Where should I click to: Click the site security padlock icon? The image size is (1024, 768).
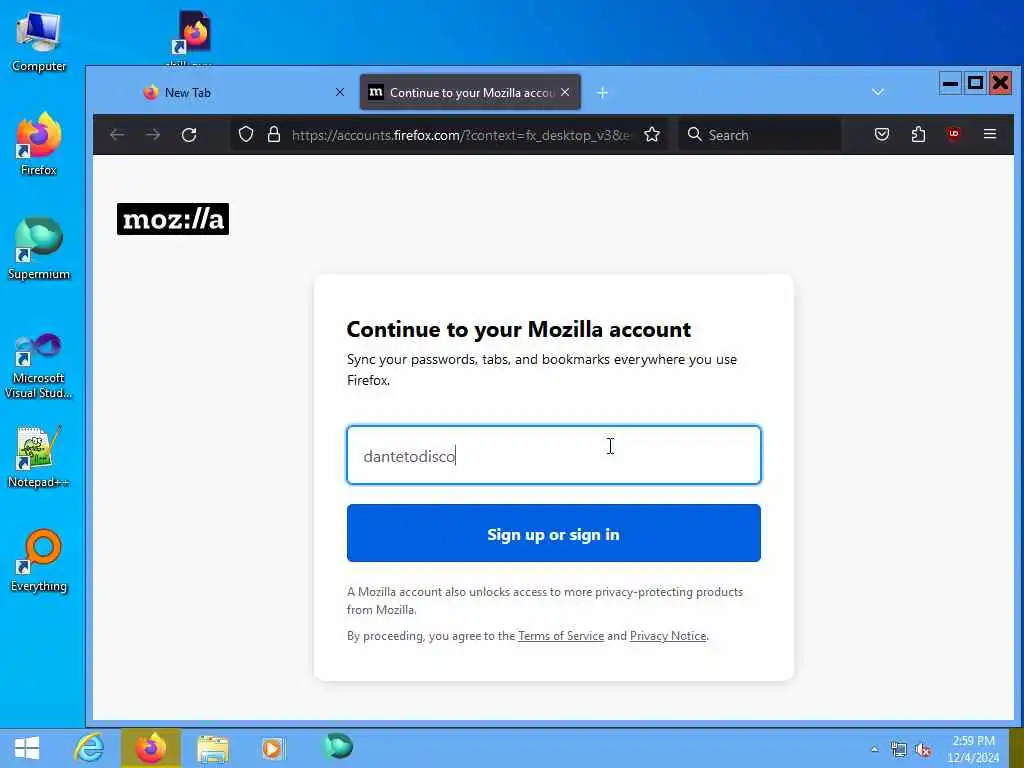pos(274,135)
